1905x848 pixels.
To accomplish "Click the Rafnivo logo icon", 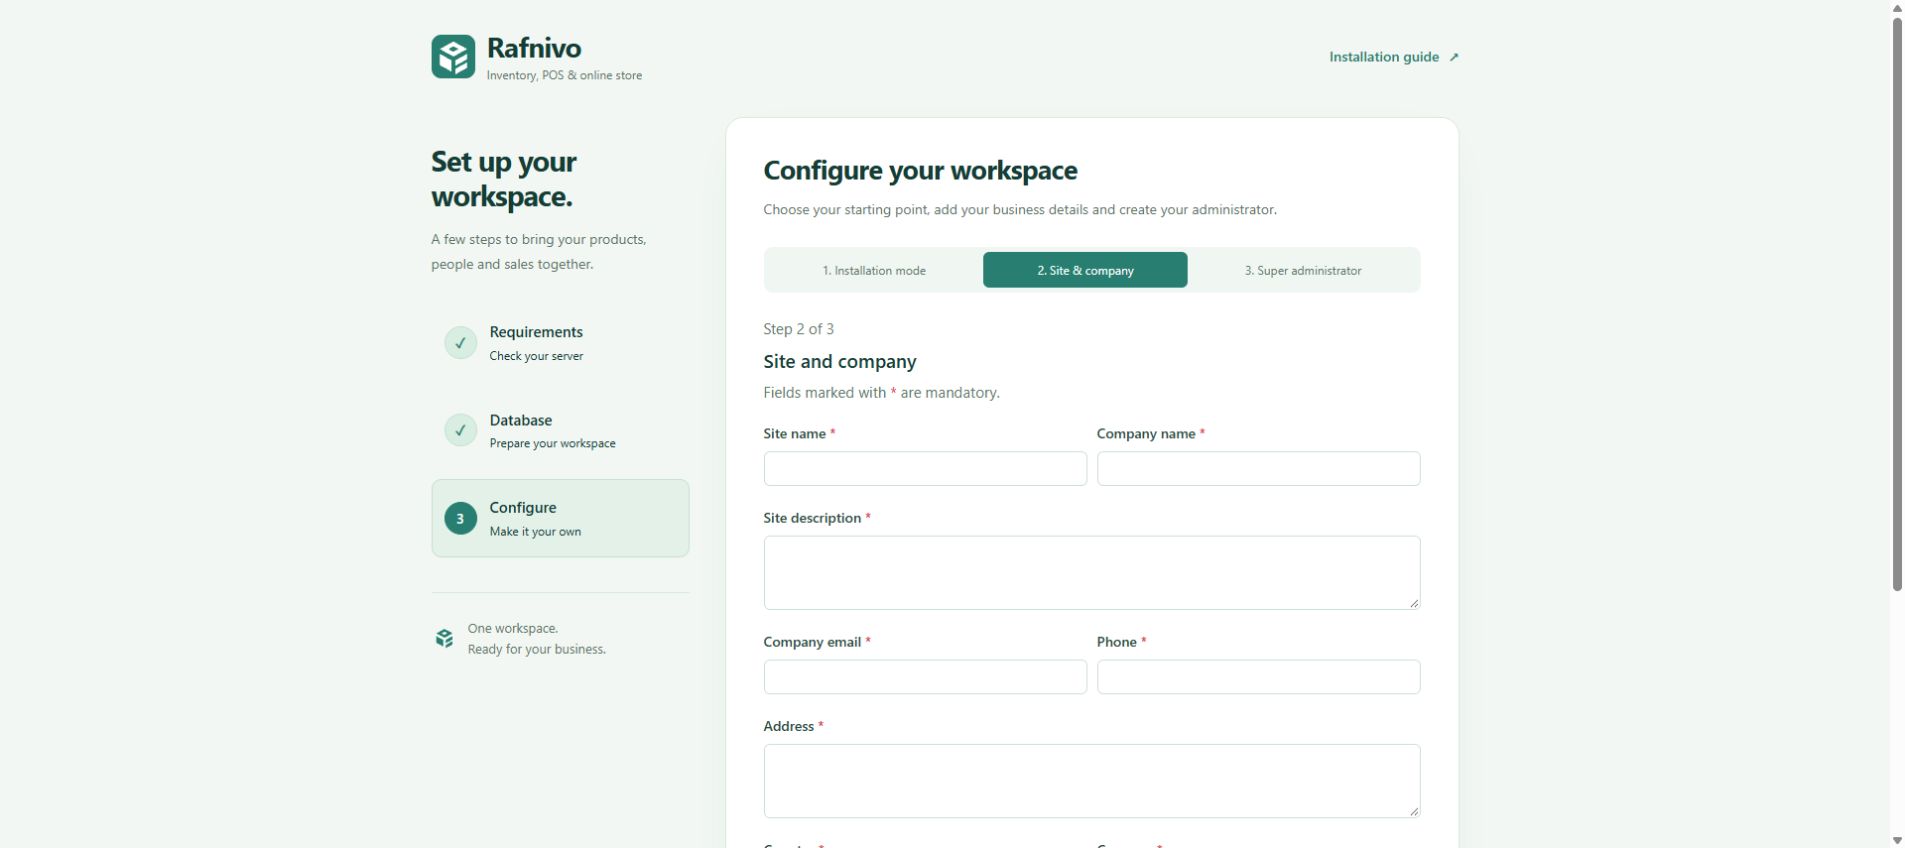I will coord(453,57).
